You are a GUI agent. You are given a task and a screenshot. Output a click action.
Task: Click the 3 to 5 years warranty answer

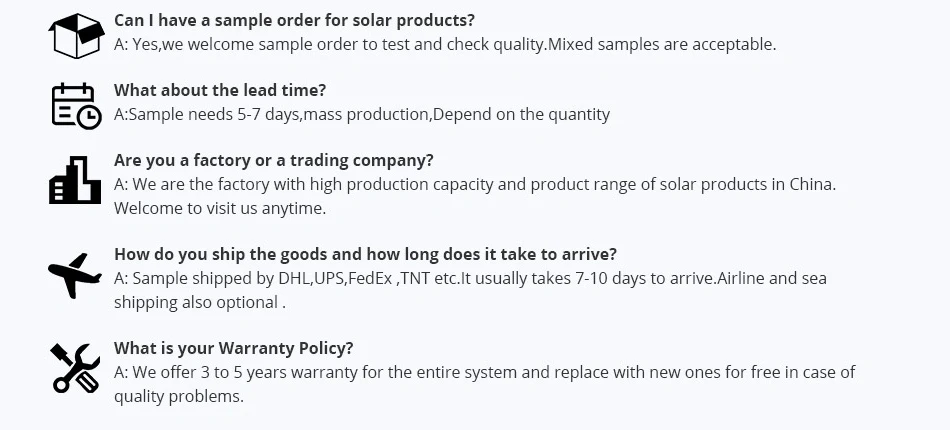pos(484,372)
